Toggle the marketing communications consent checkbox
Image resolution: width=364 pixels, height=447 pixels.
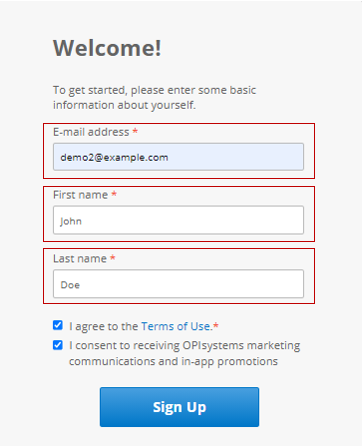tap(58, 345)
